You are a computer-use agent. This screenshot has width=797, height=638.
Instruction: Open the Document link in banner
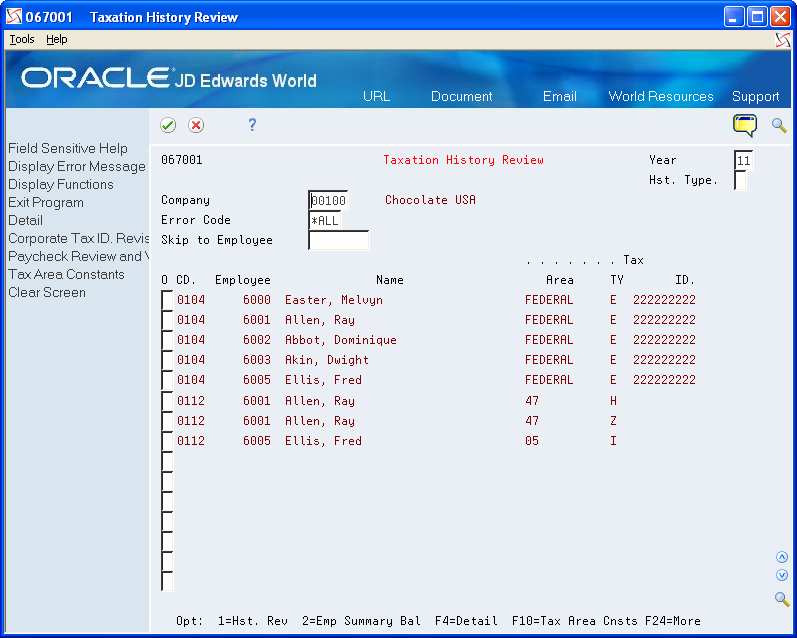[462, 97]
